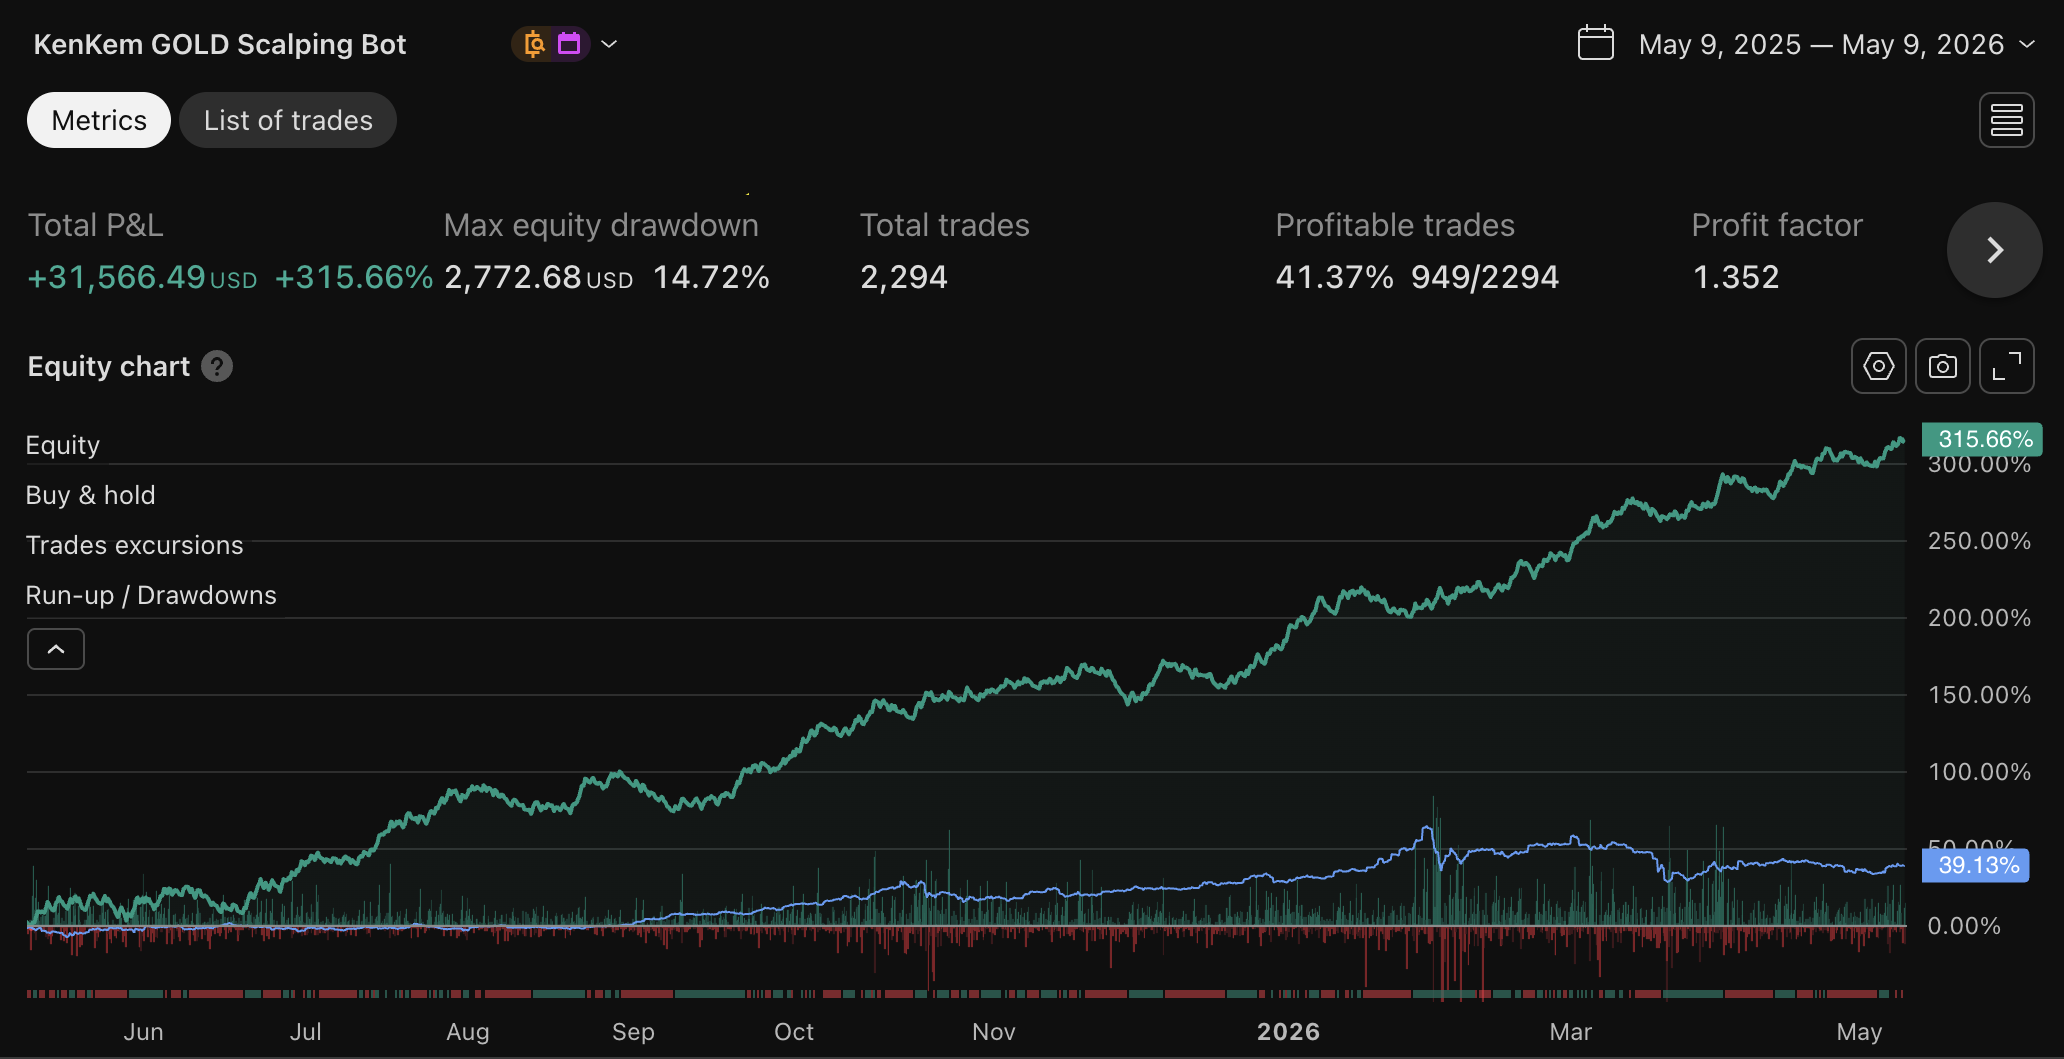The image size is (2064, 1059).
Task: Click the +315.66% profit percentage
Action: tap(354, 277)
